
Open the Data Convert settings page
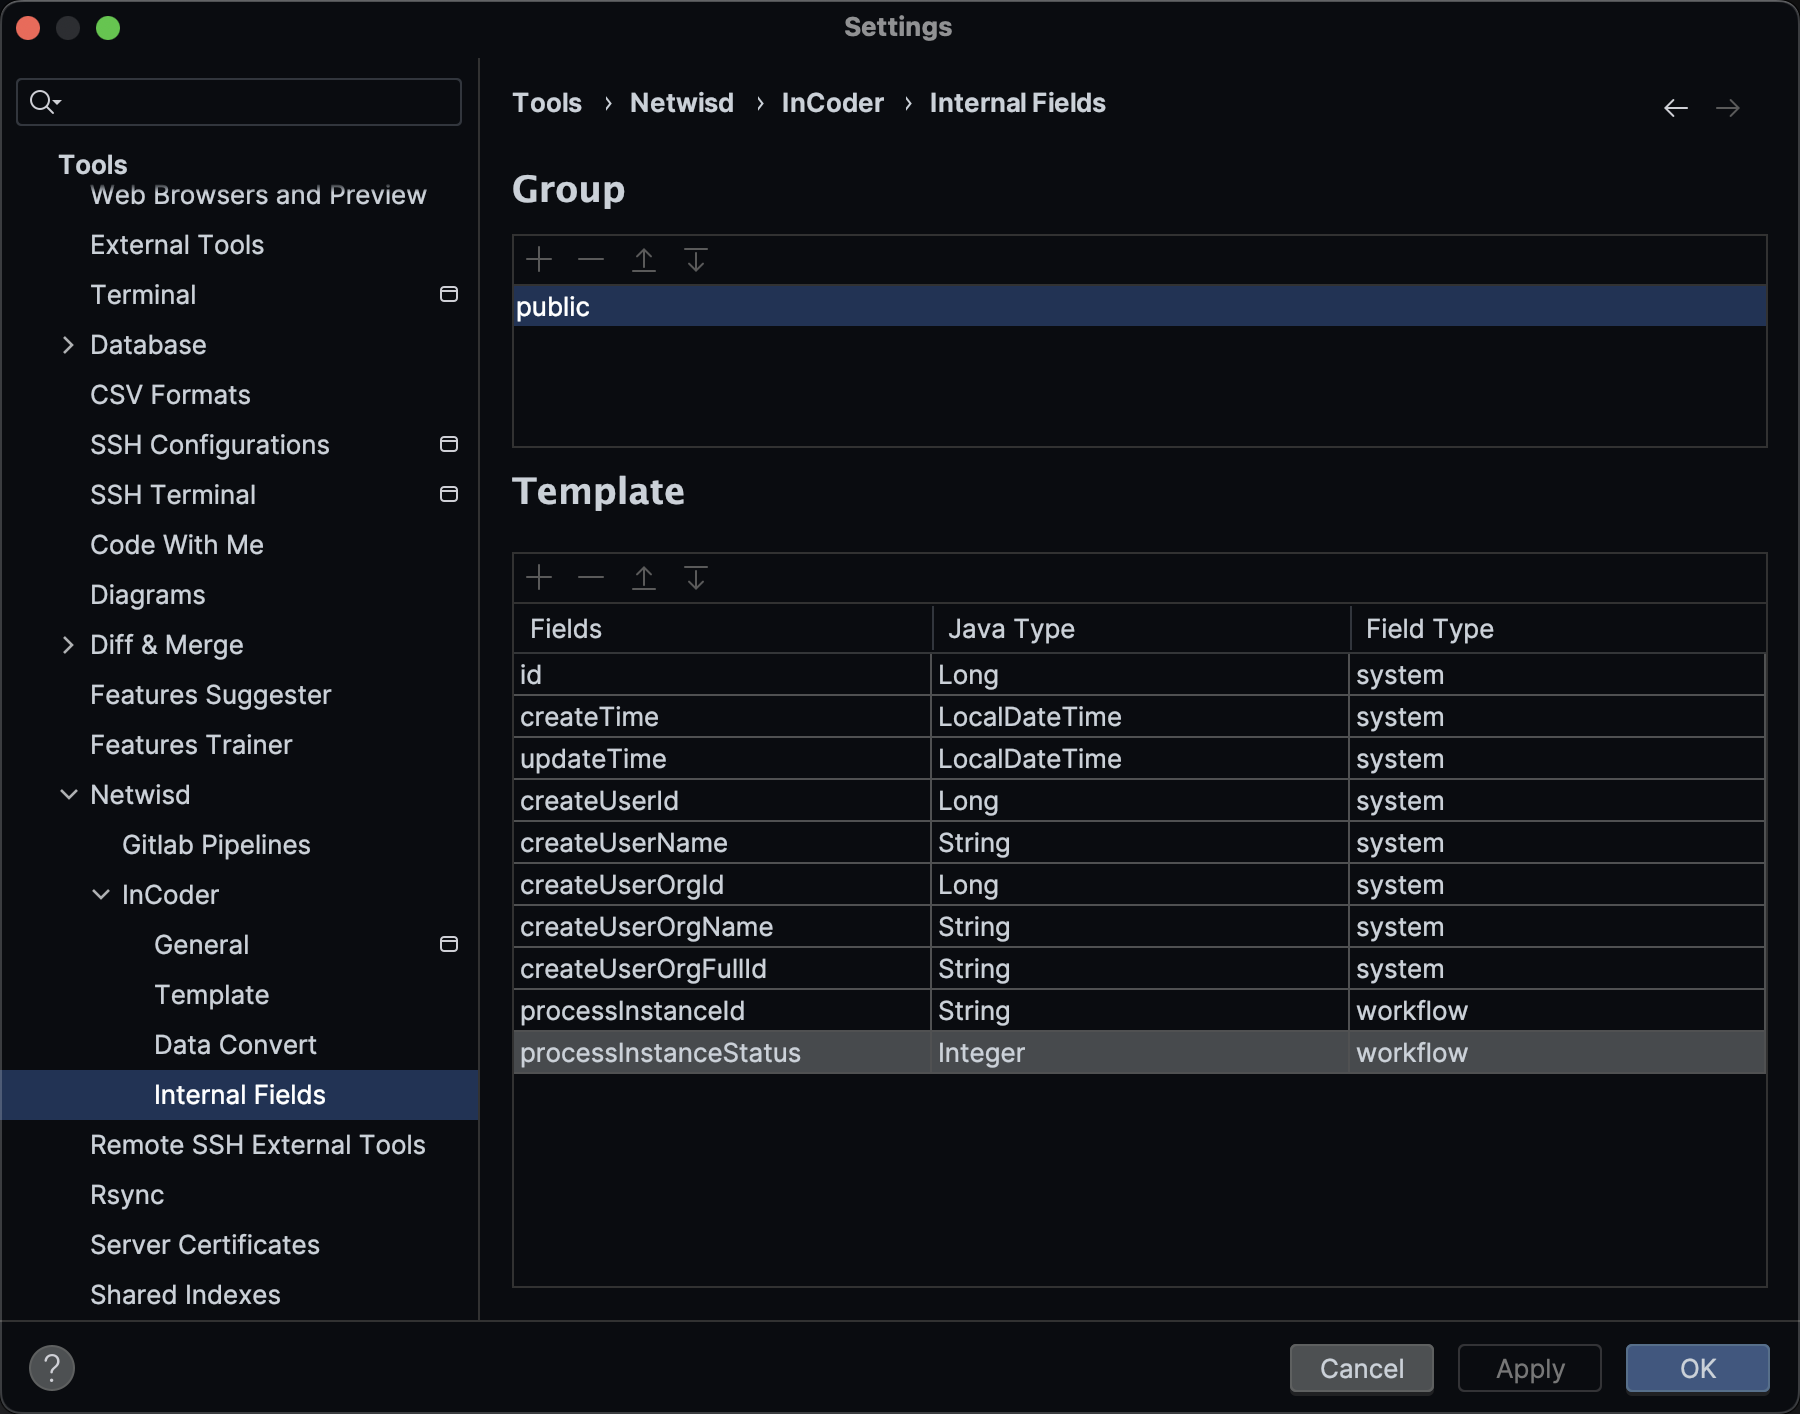click(235, 1045)
